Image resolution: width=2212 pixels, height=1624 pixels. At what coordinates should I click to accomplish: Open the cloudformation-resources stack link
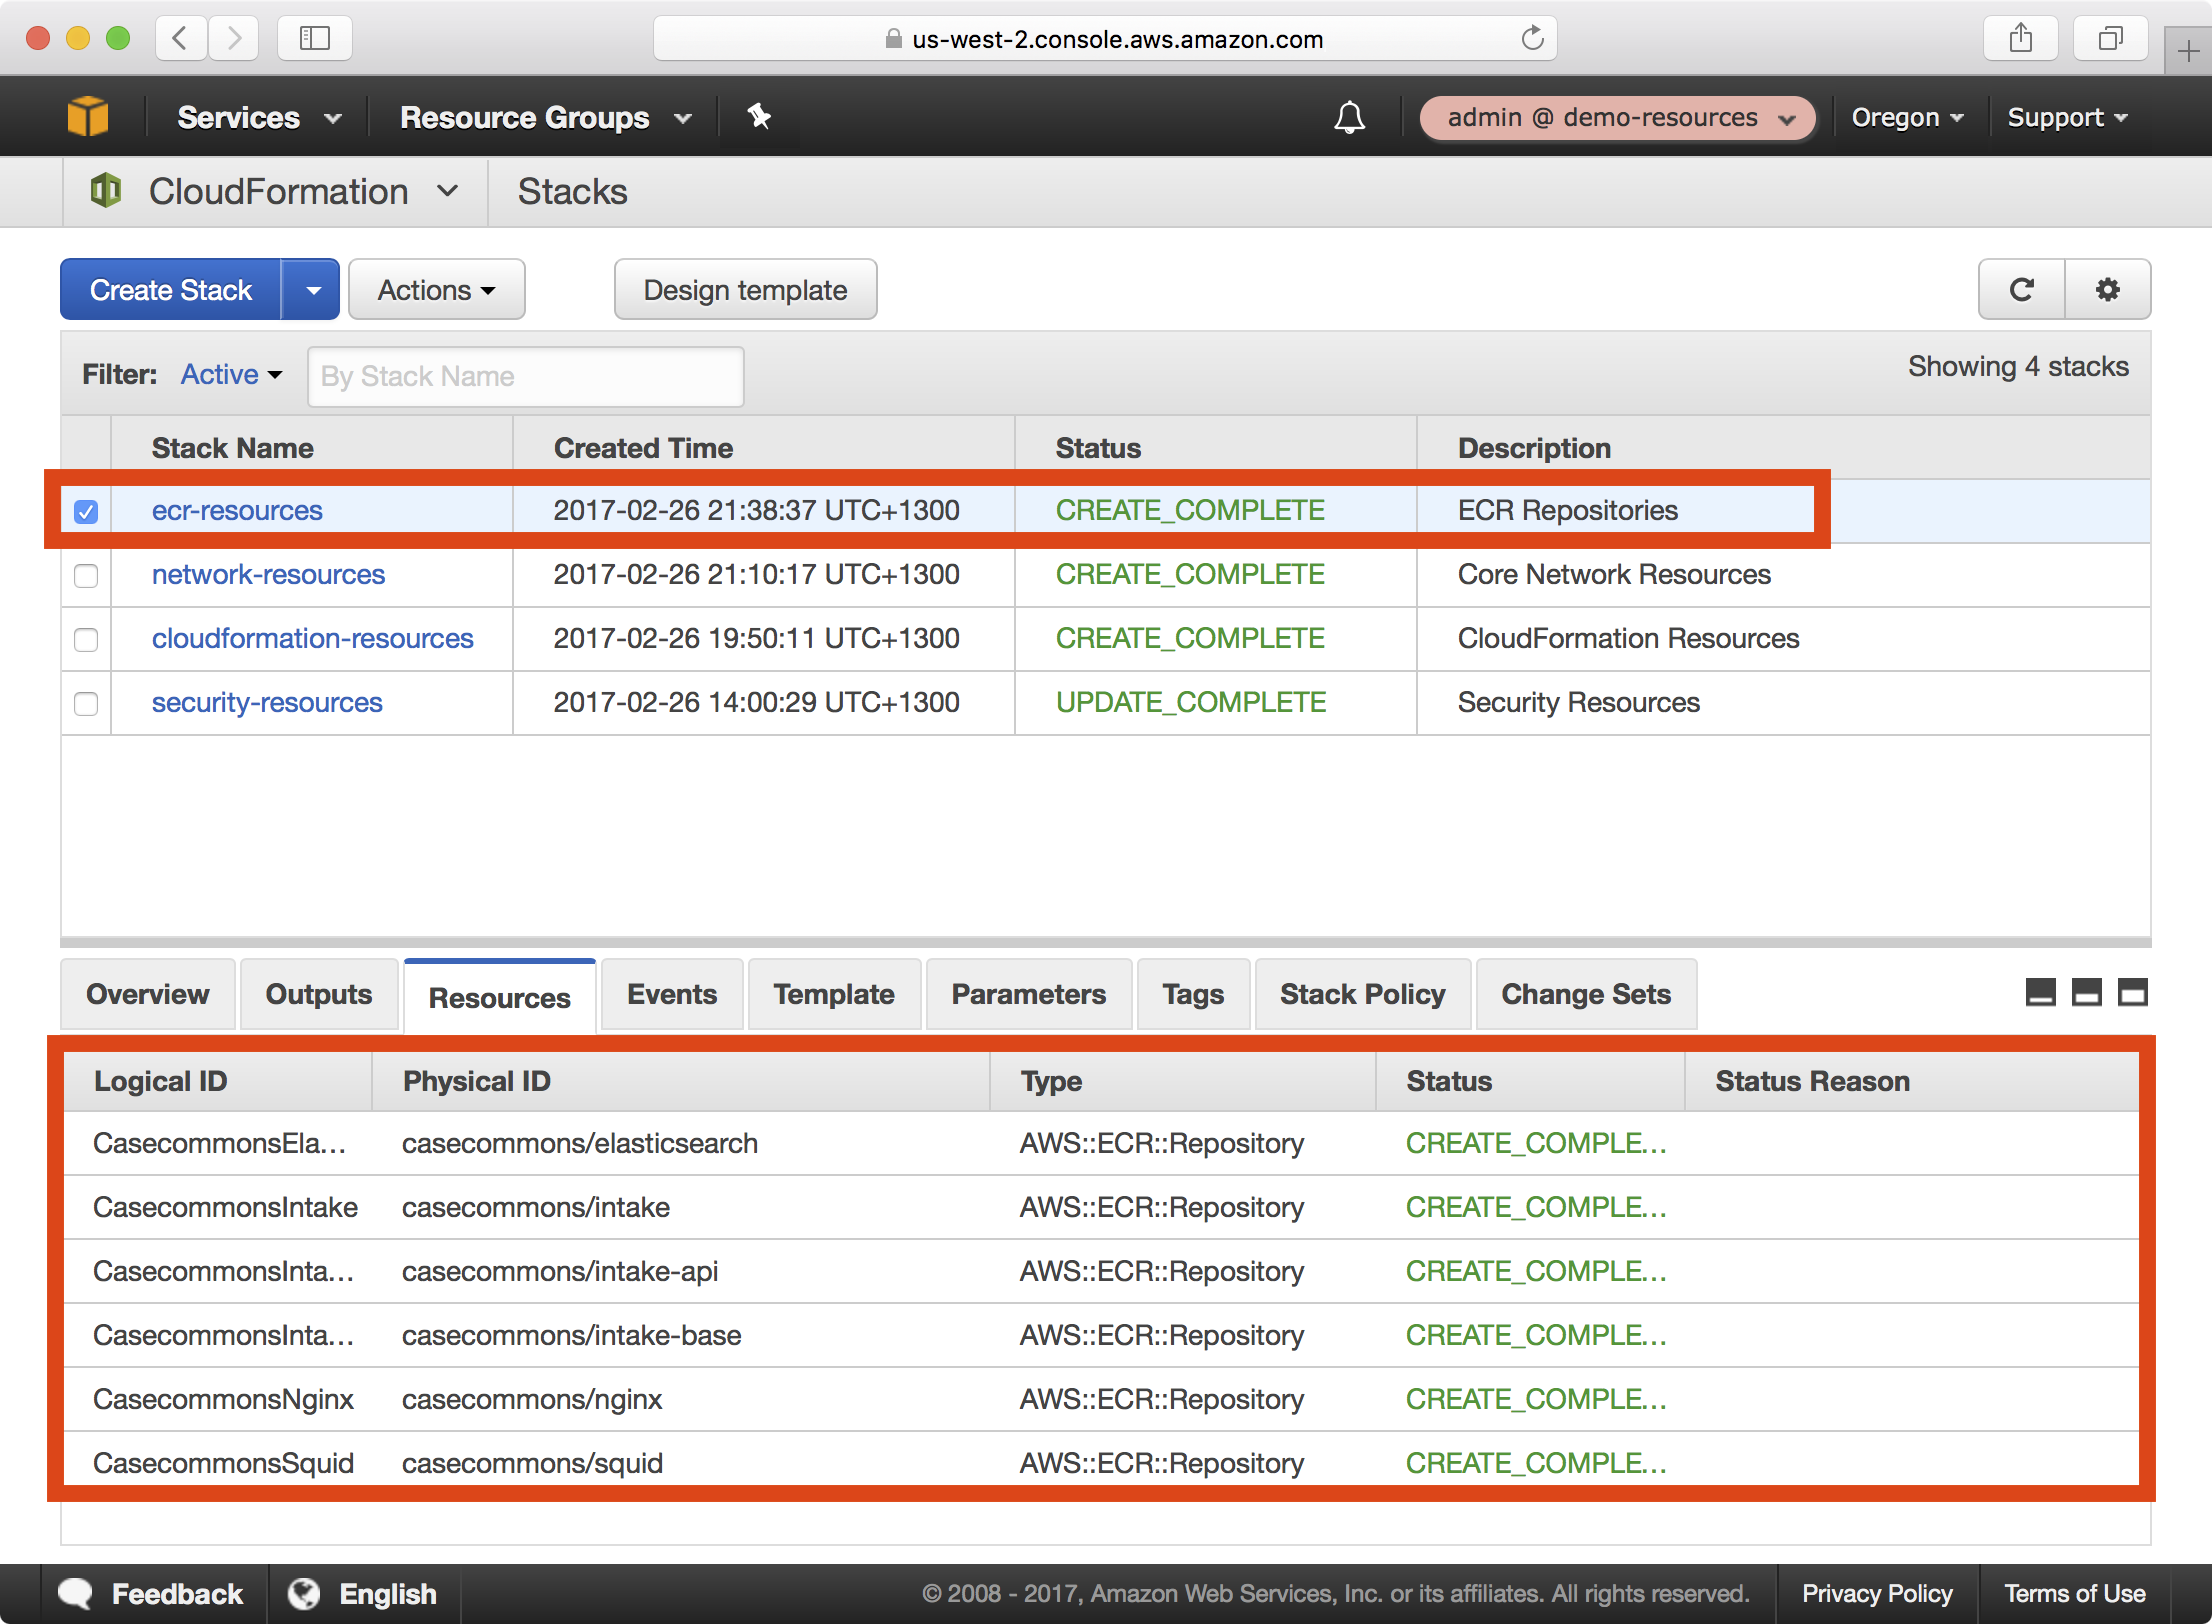pyautogui.click(x=313, y=639)
